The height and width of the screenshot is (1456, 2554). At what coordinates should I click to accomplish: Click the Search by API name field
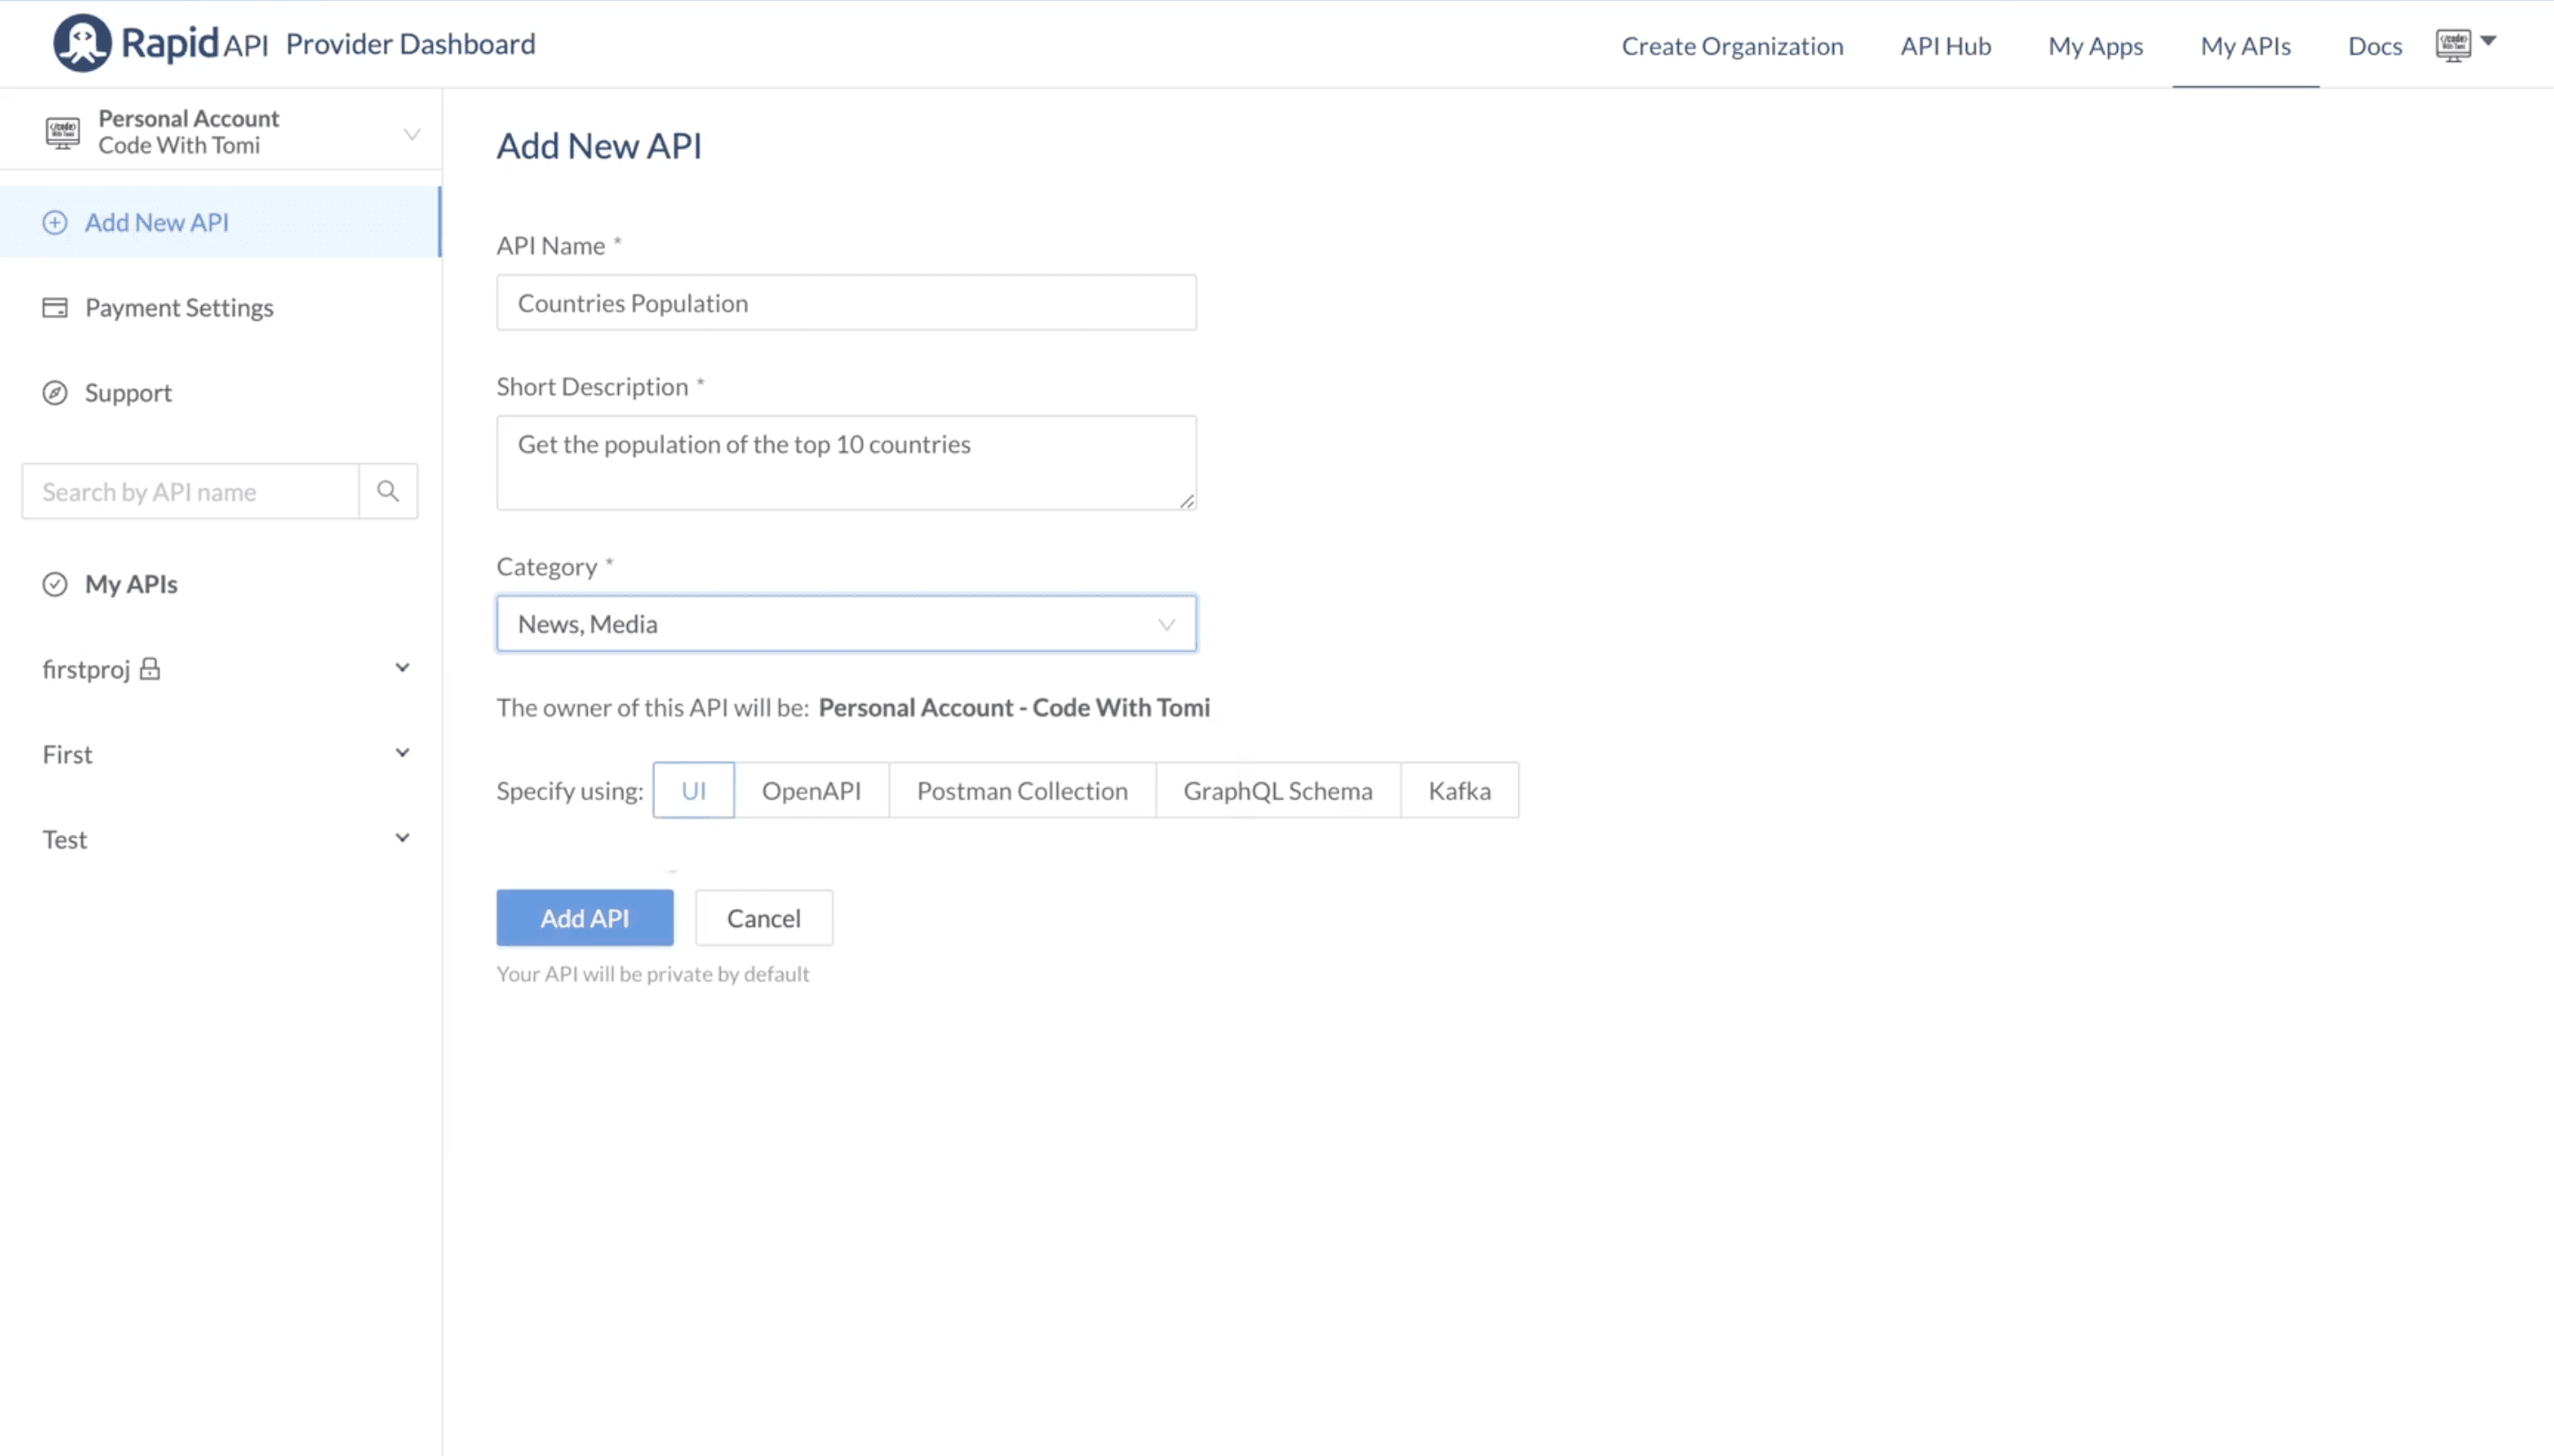(190, 491)
